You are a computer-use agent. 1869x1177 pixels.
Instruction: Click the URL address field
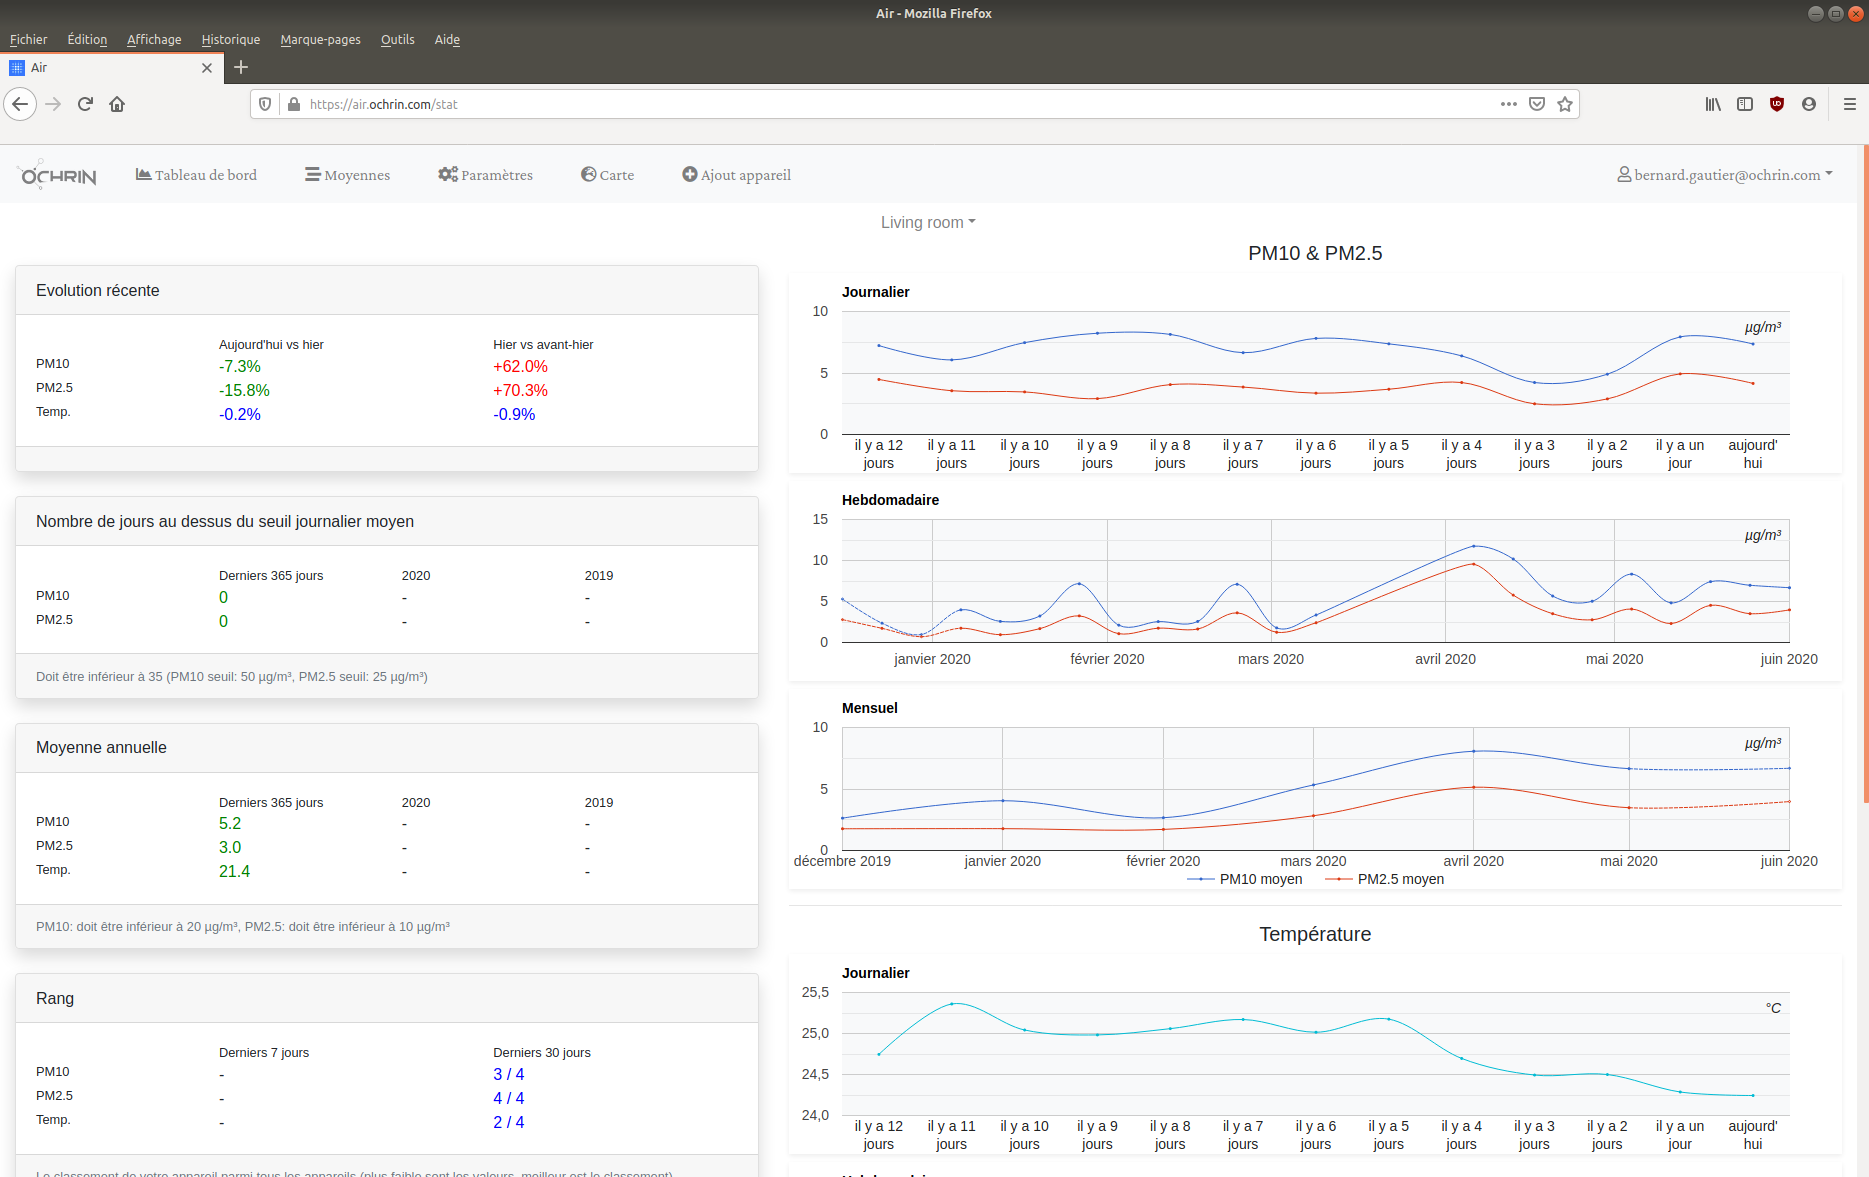click(x=900, y=104)
